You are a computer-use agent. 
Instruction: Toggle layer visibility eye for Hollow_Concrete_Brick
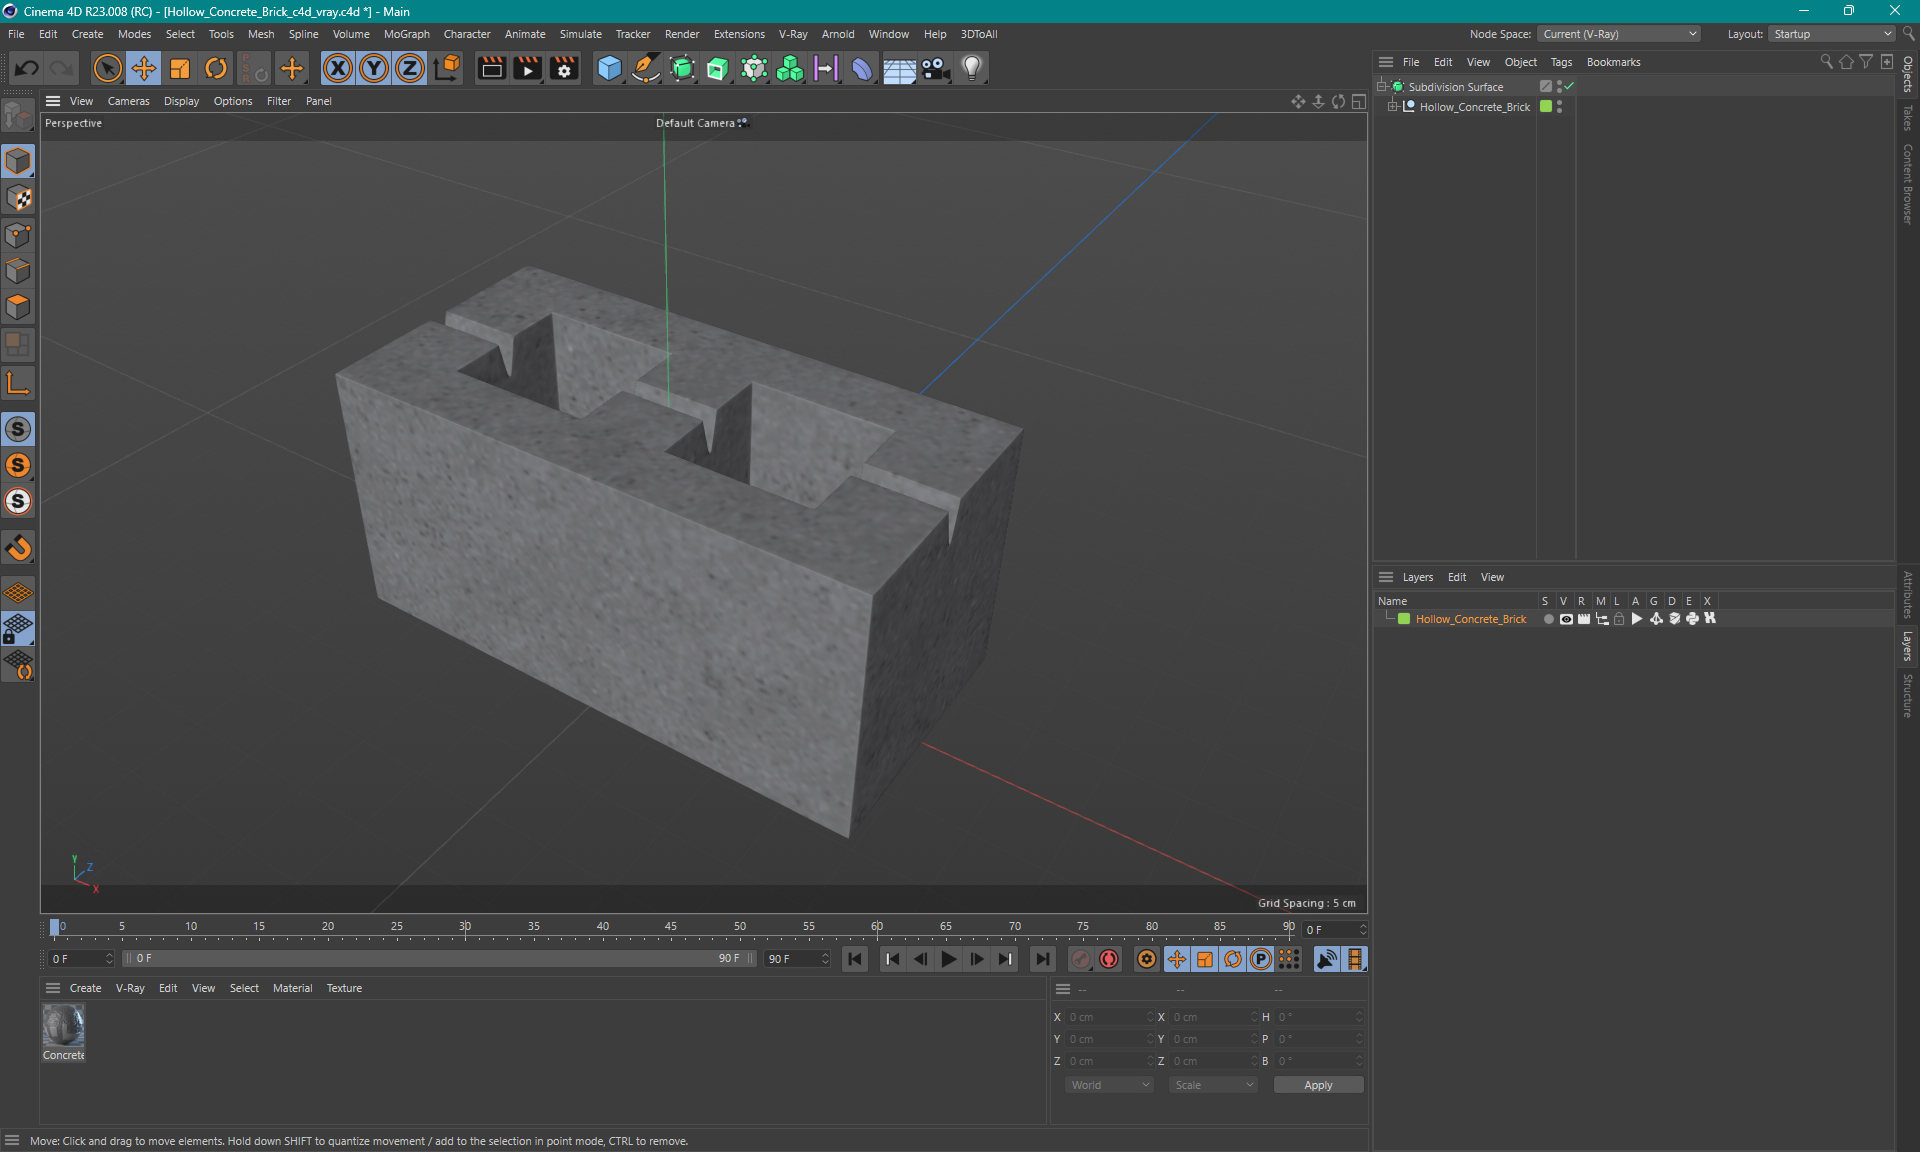1566,619
